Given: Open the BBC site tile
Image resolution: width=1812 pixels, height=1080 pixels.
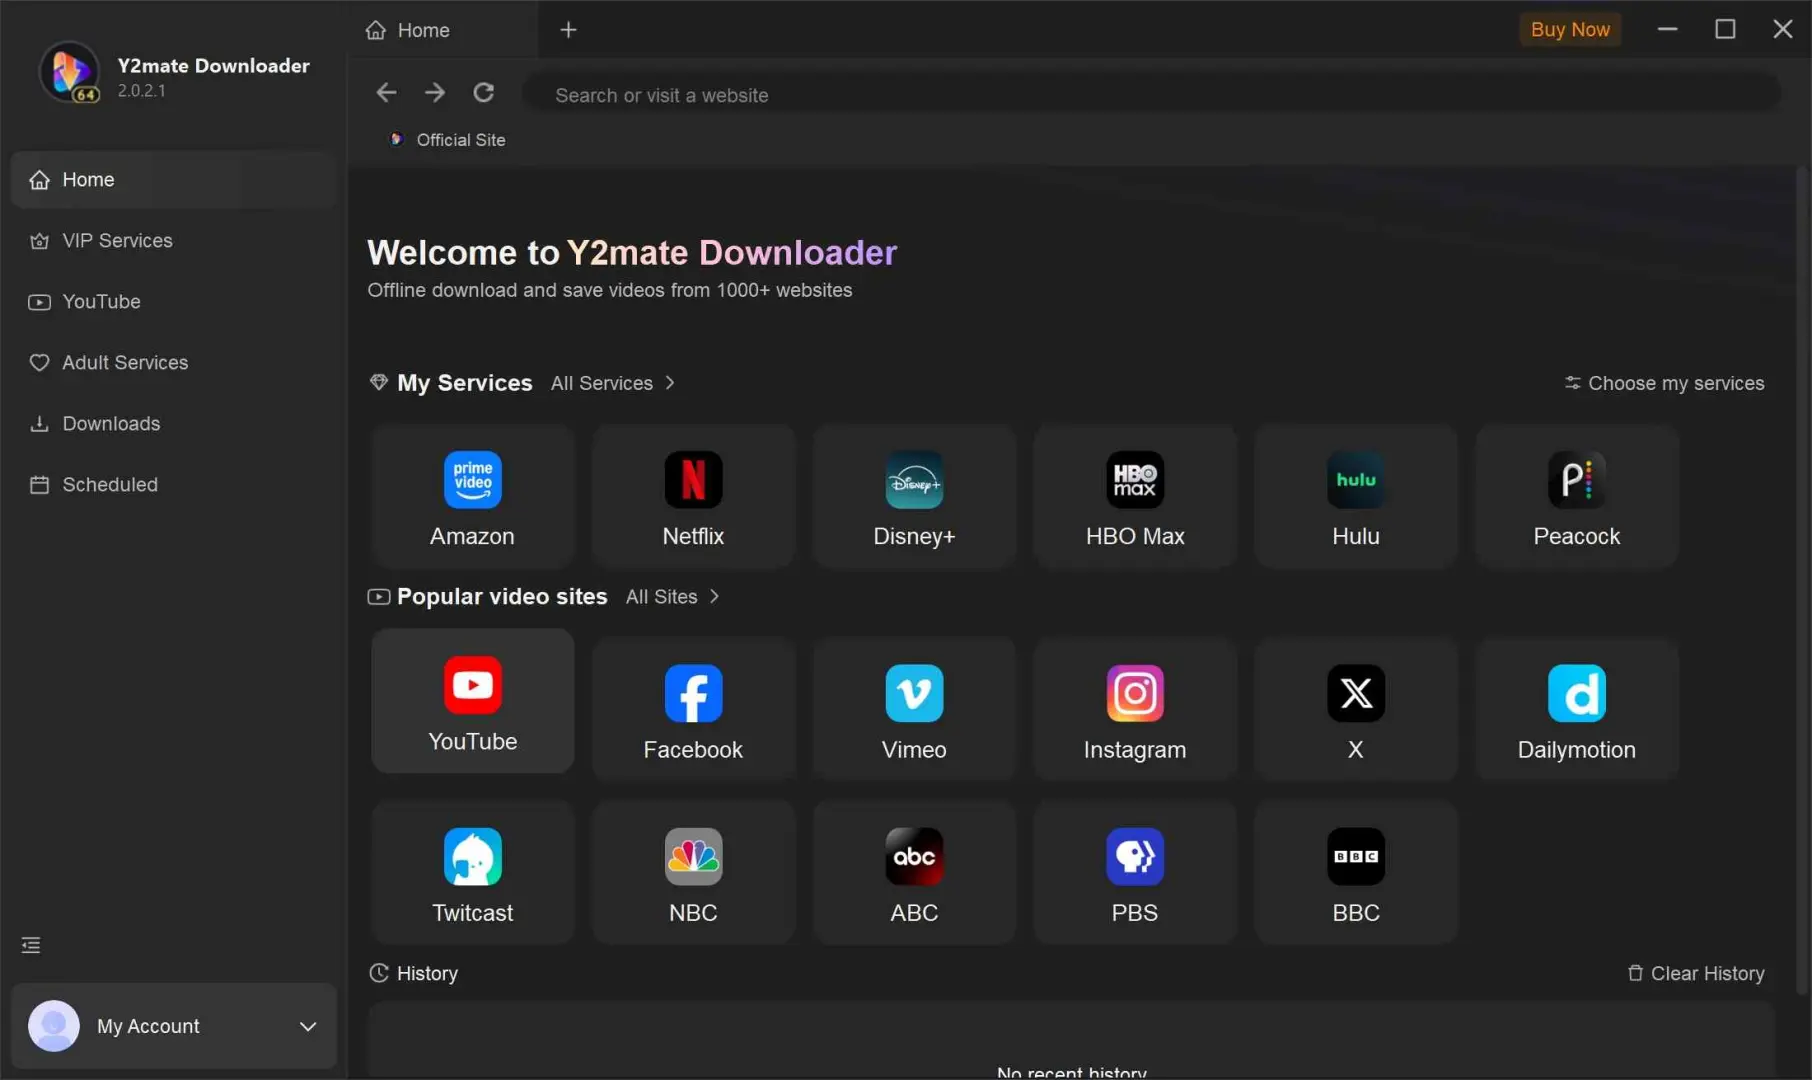Looking at the screenshot, I should pyautogui.click(x=1356, y=873).
